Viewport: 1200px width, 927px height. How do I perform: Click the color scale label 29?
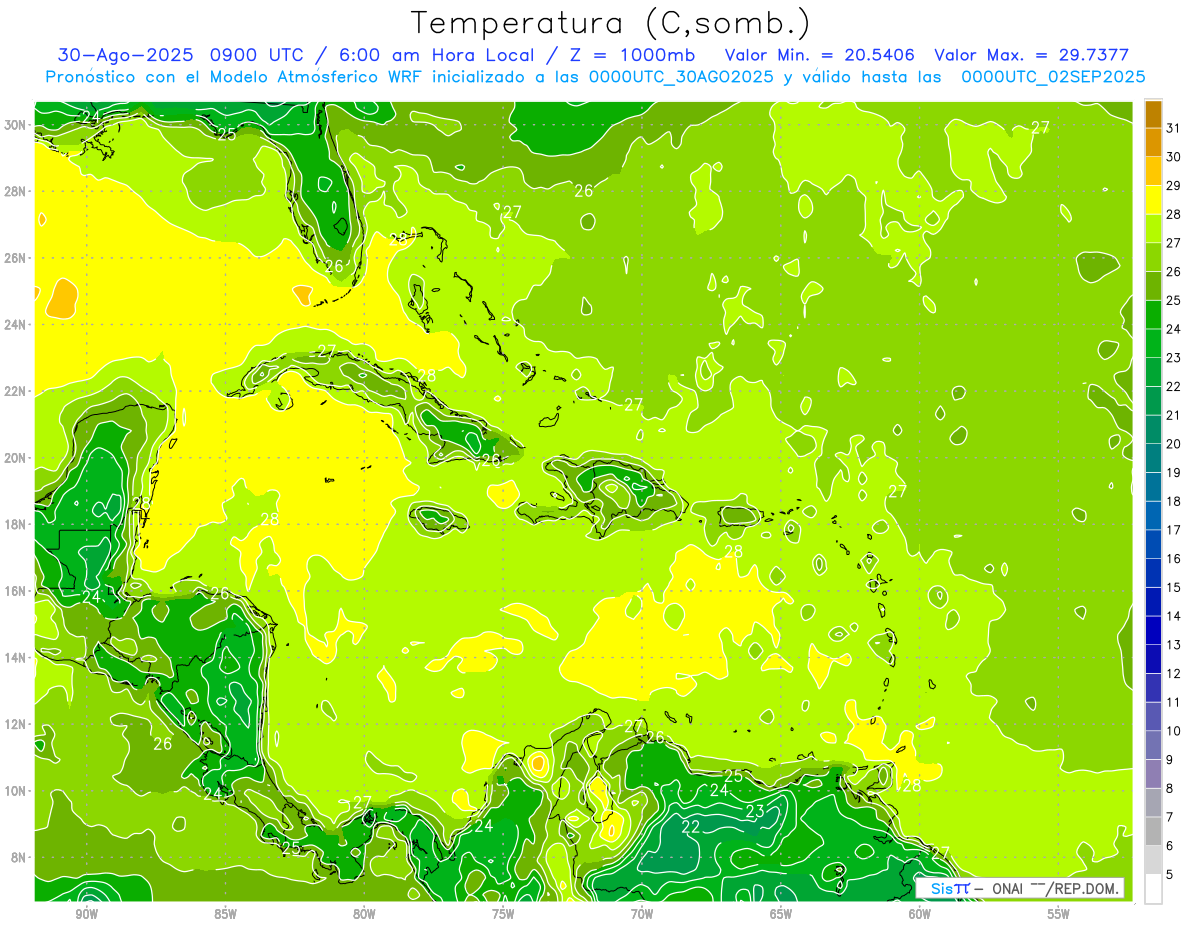point(1174,185)
